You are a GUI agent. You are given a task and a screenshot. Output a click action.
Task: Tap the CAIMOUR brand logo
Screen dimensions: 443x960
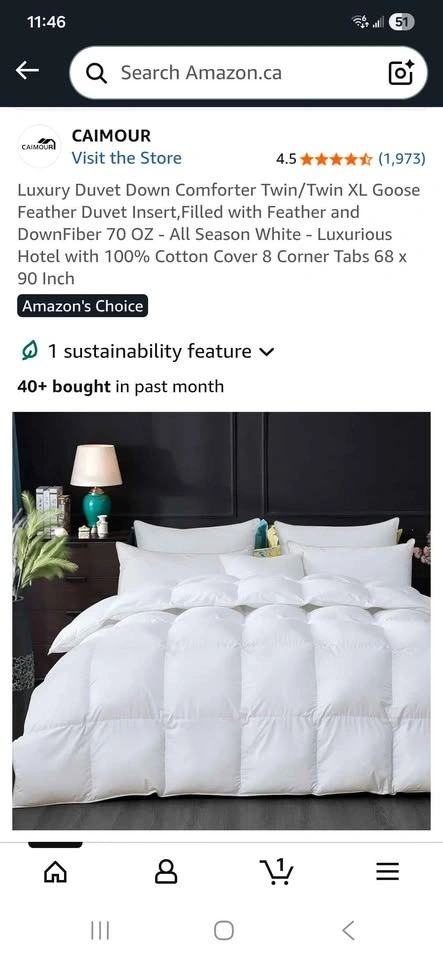click(39, 146)
